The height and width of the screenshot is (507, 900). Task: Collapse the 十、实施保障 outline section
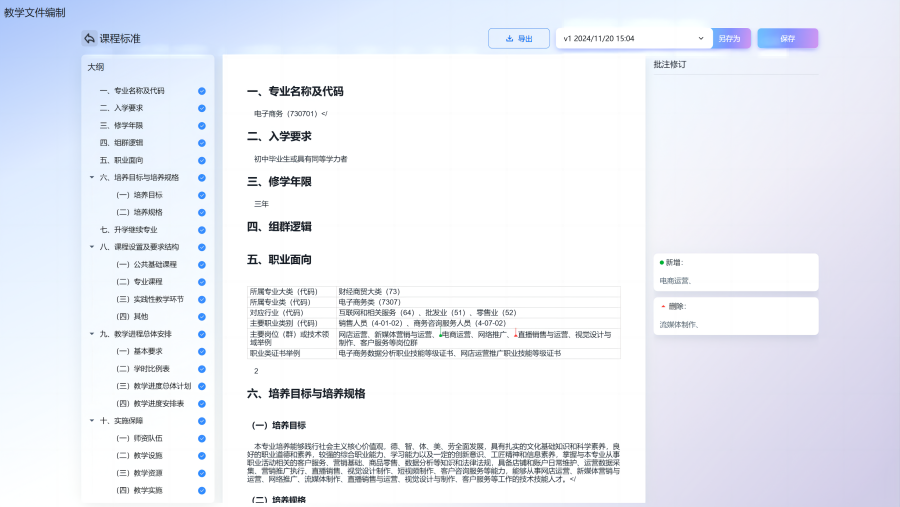tap(92, 421)
